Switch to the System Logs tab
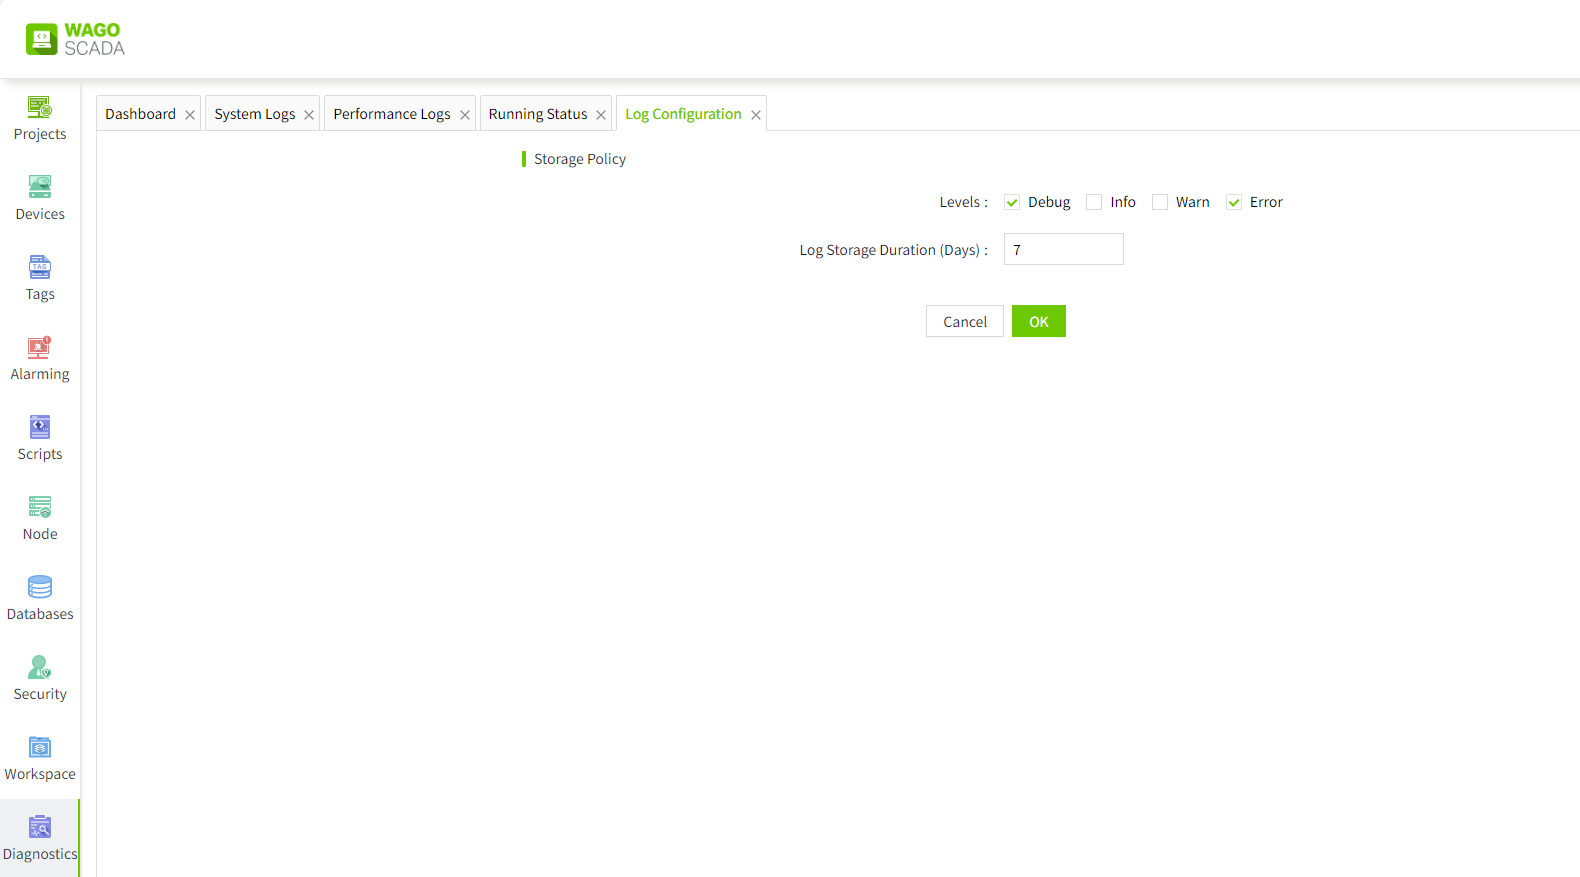The height and width of the screenshot is (877, 1580). pyautogui.click(x=254, y=114)
